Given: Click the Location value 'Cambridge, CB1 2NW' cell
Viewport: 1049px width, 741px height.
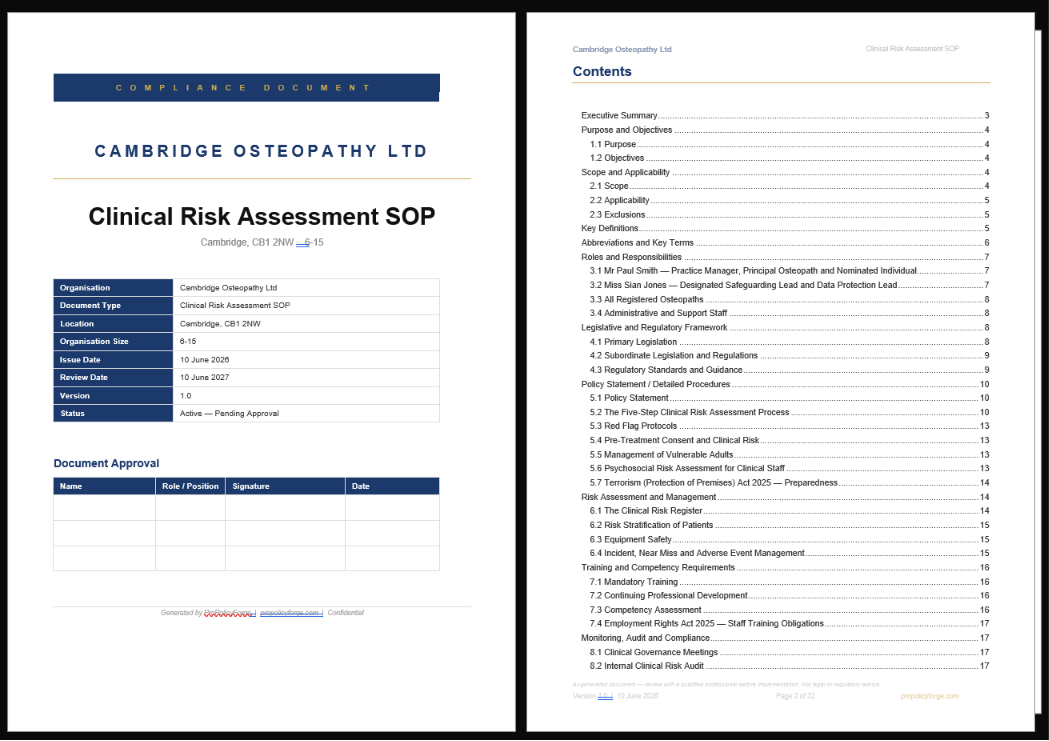Looking at the screenshot, I should coord(306,324).
